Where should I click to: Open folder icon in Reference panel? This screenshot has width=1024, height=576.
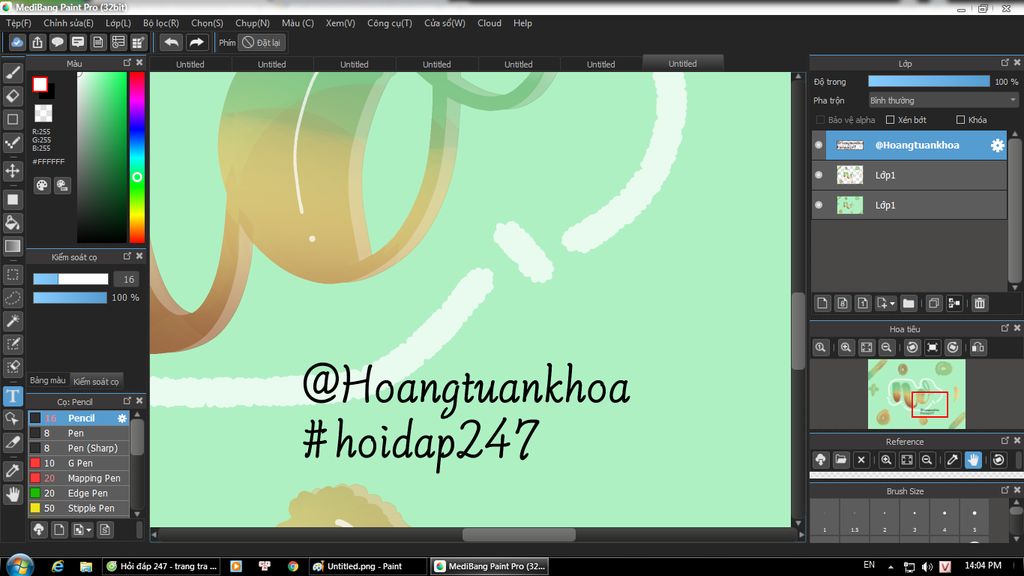coord(841,460)
